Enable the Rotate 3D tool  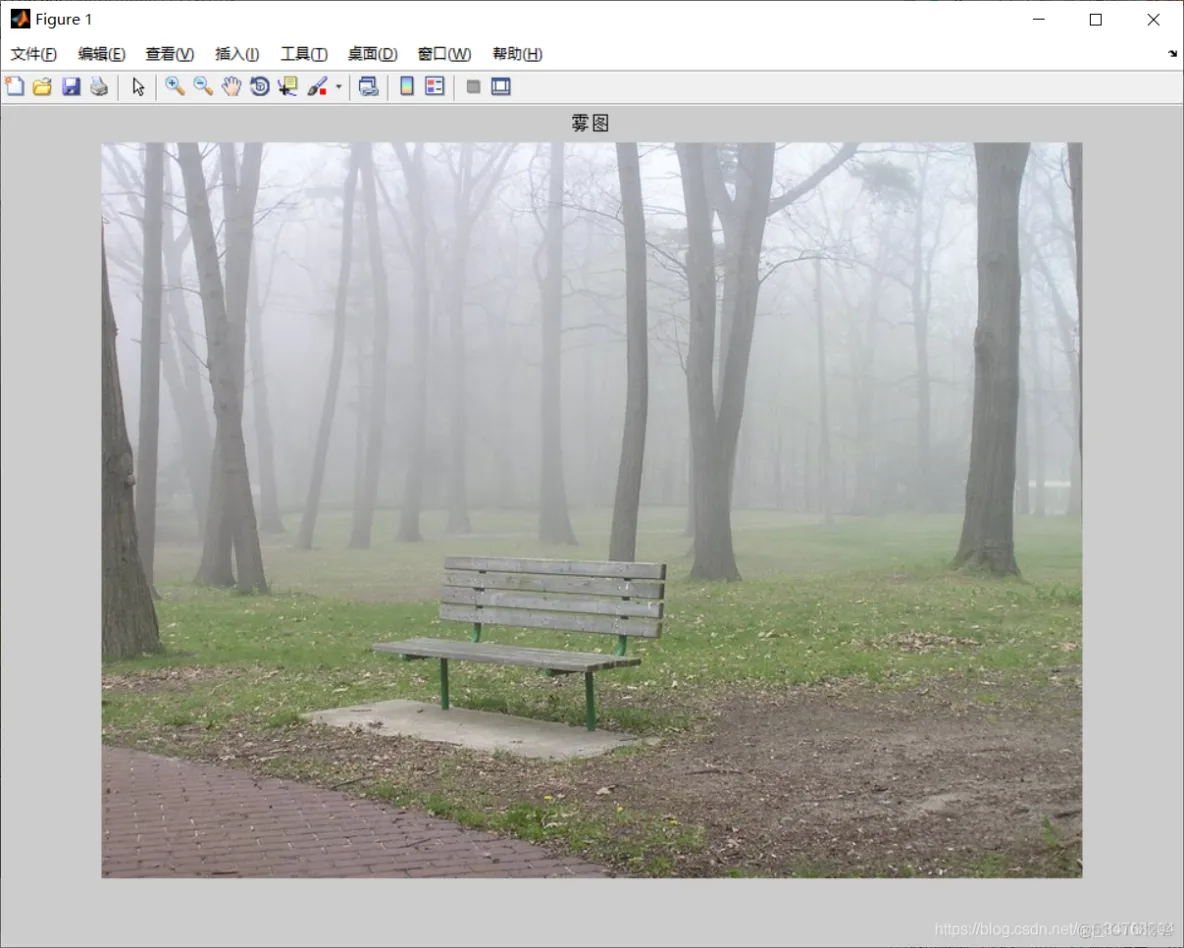click(260, 86)
